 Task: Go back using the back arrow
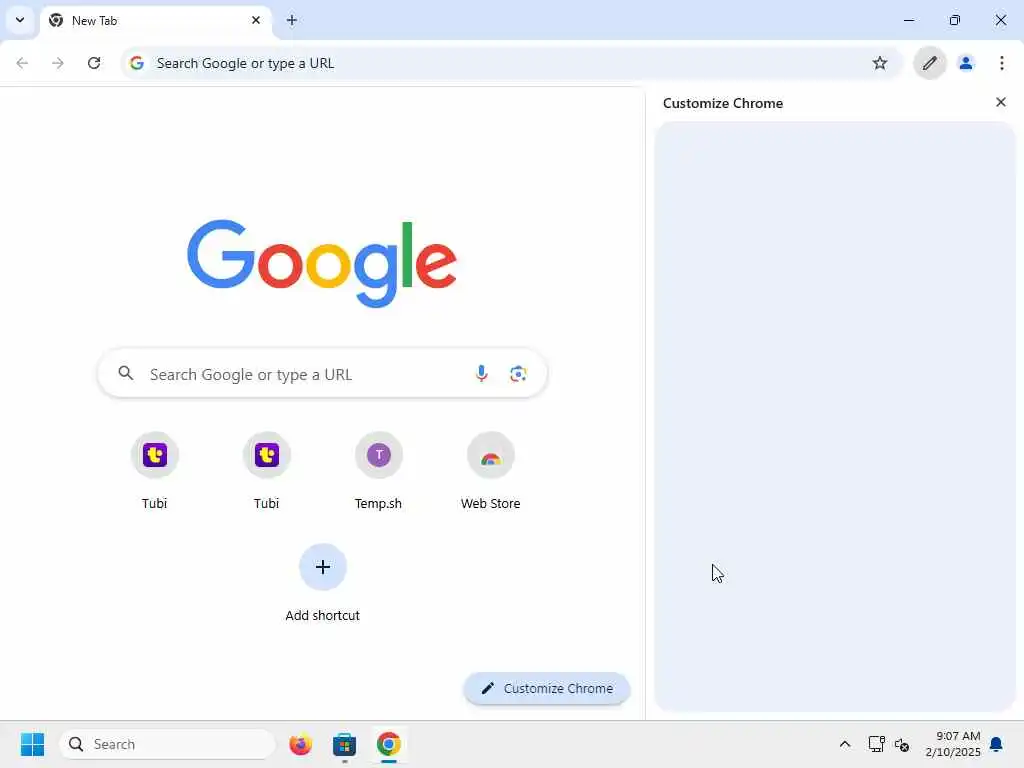[22, 63]
